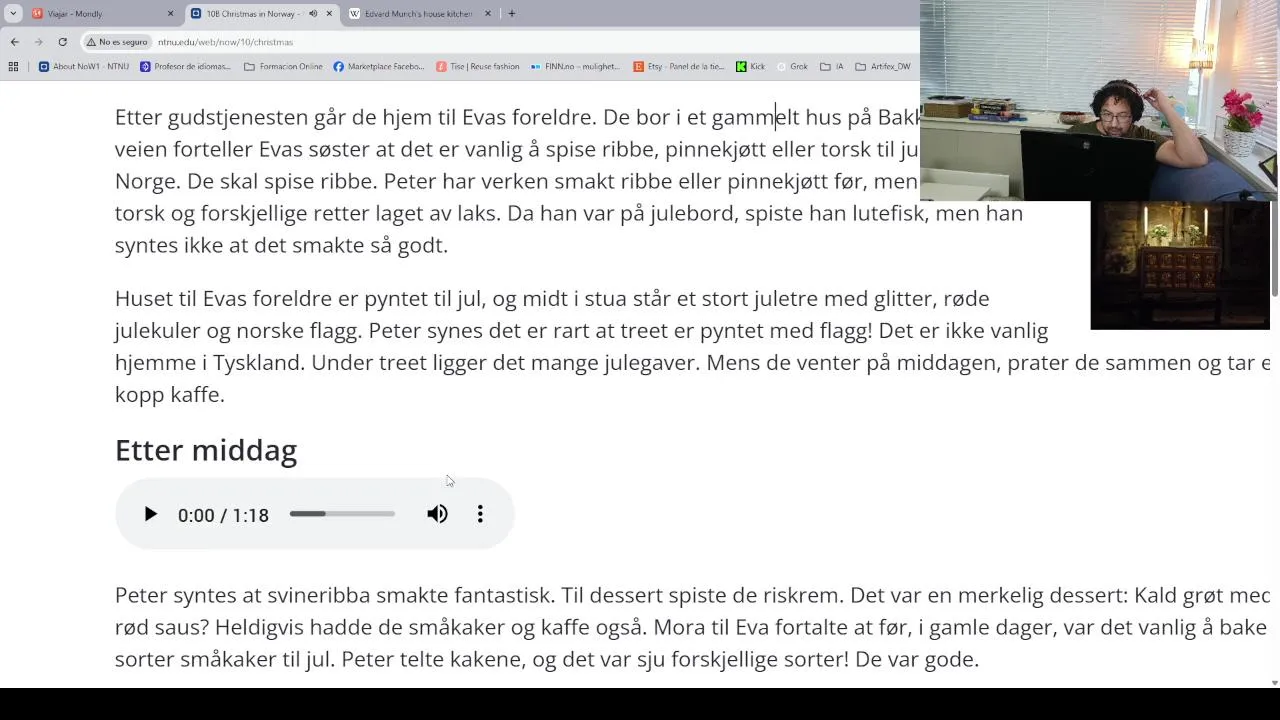Screen dimensions: 1280x720
Task: Go forward one page
Action: point(39,42)
